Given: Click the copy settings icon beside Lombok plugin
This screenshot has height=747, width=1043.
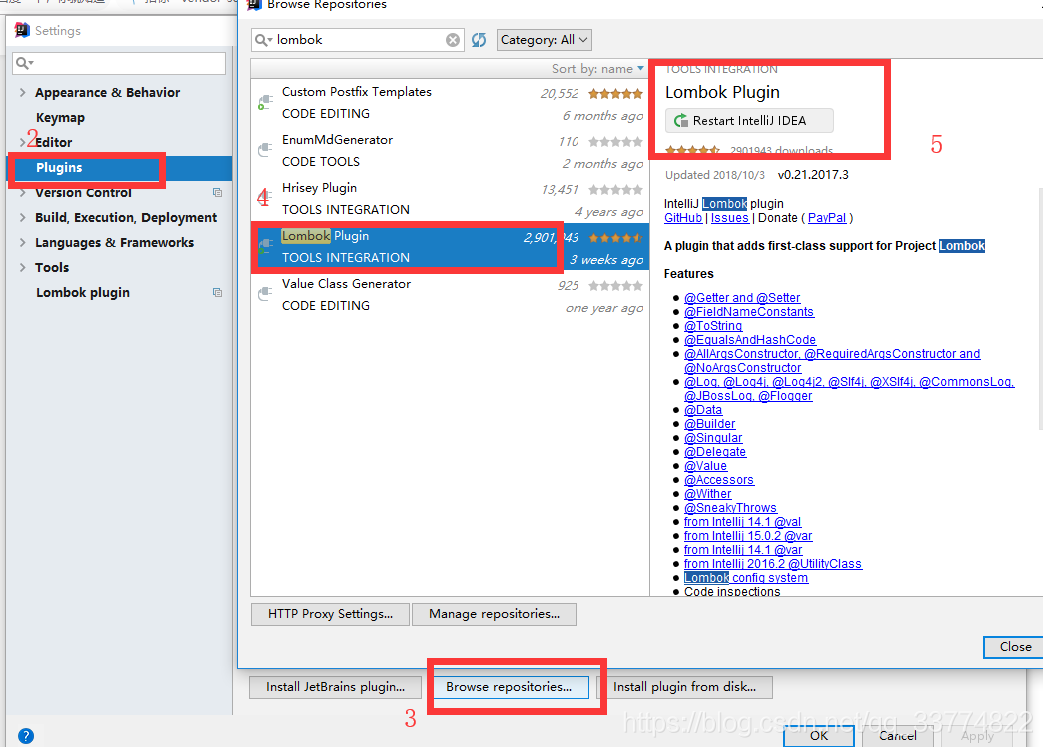Looking at the screenshot, I should (217, 292).
